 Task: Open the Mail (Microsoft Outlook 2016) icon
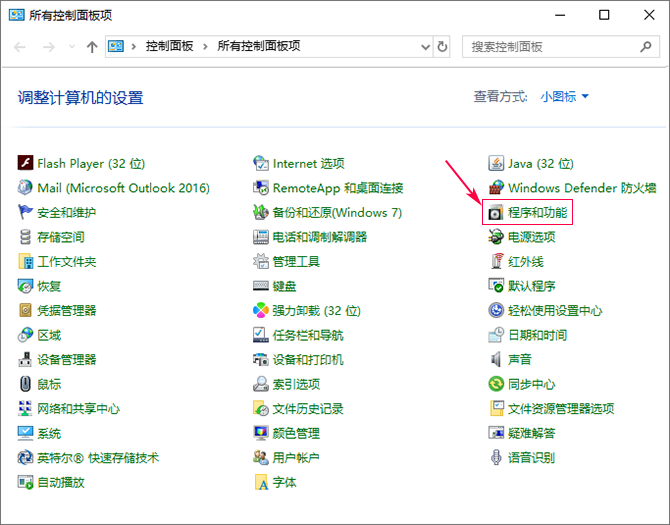click(x=25, y=188)
